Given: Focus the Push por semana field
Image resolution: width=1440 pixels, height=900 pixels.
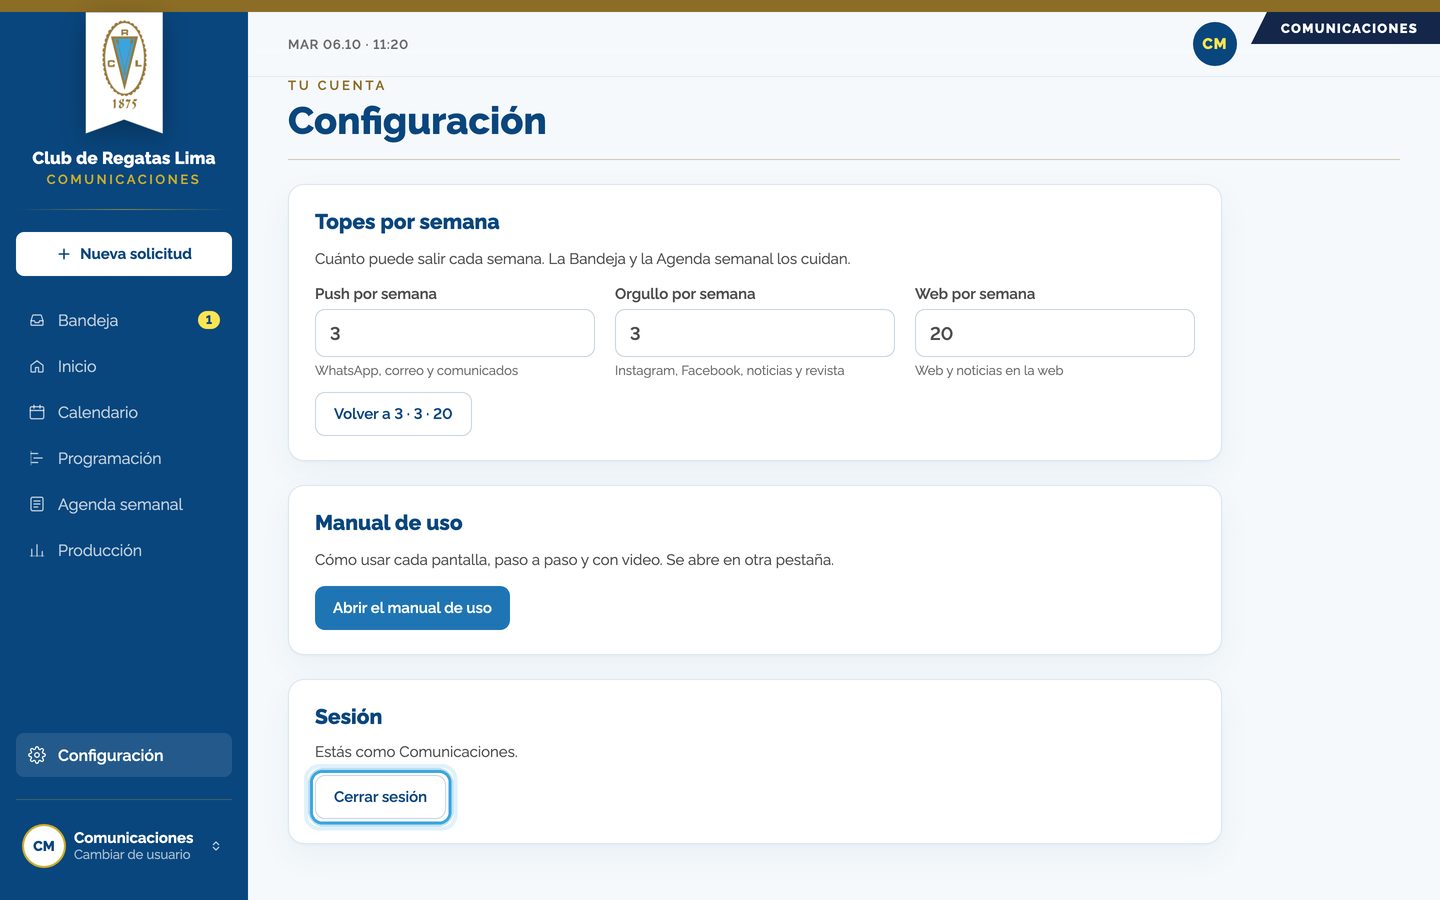Looking at the screenshot, I should point(455,333).
